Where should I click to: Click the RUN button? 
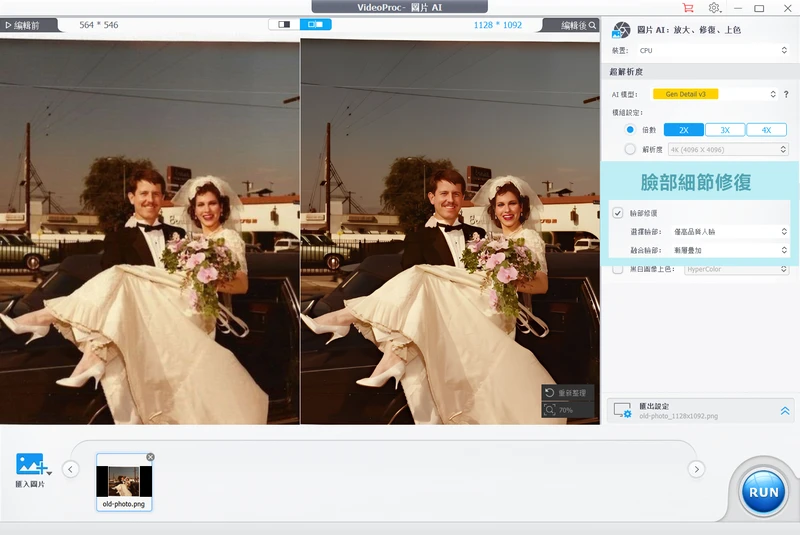coord(764,492)
